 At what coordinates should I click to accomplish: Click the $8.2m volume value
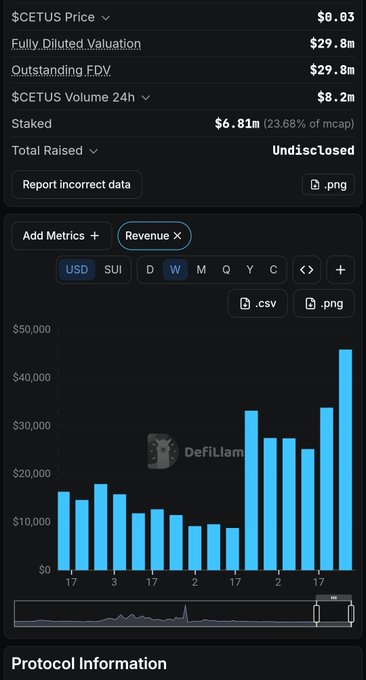(x=336, y=97)
